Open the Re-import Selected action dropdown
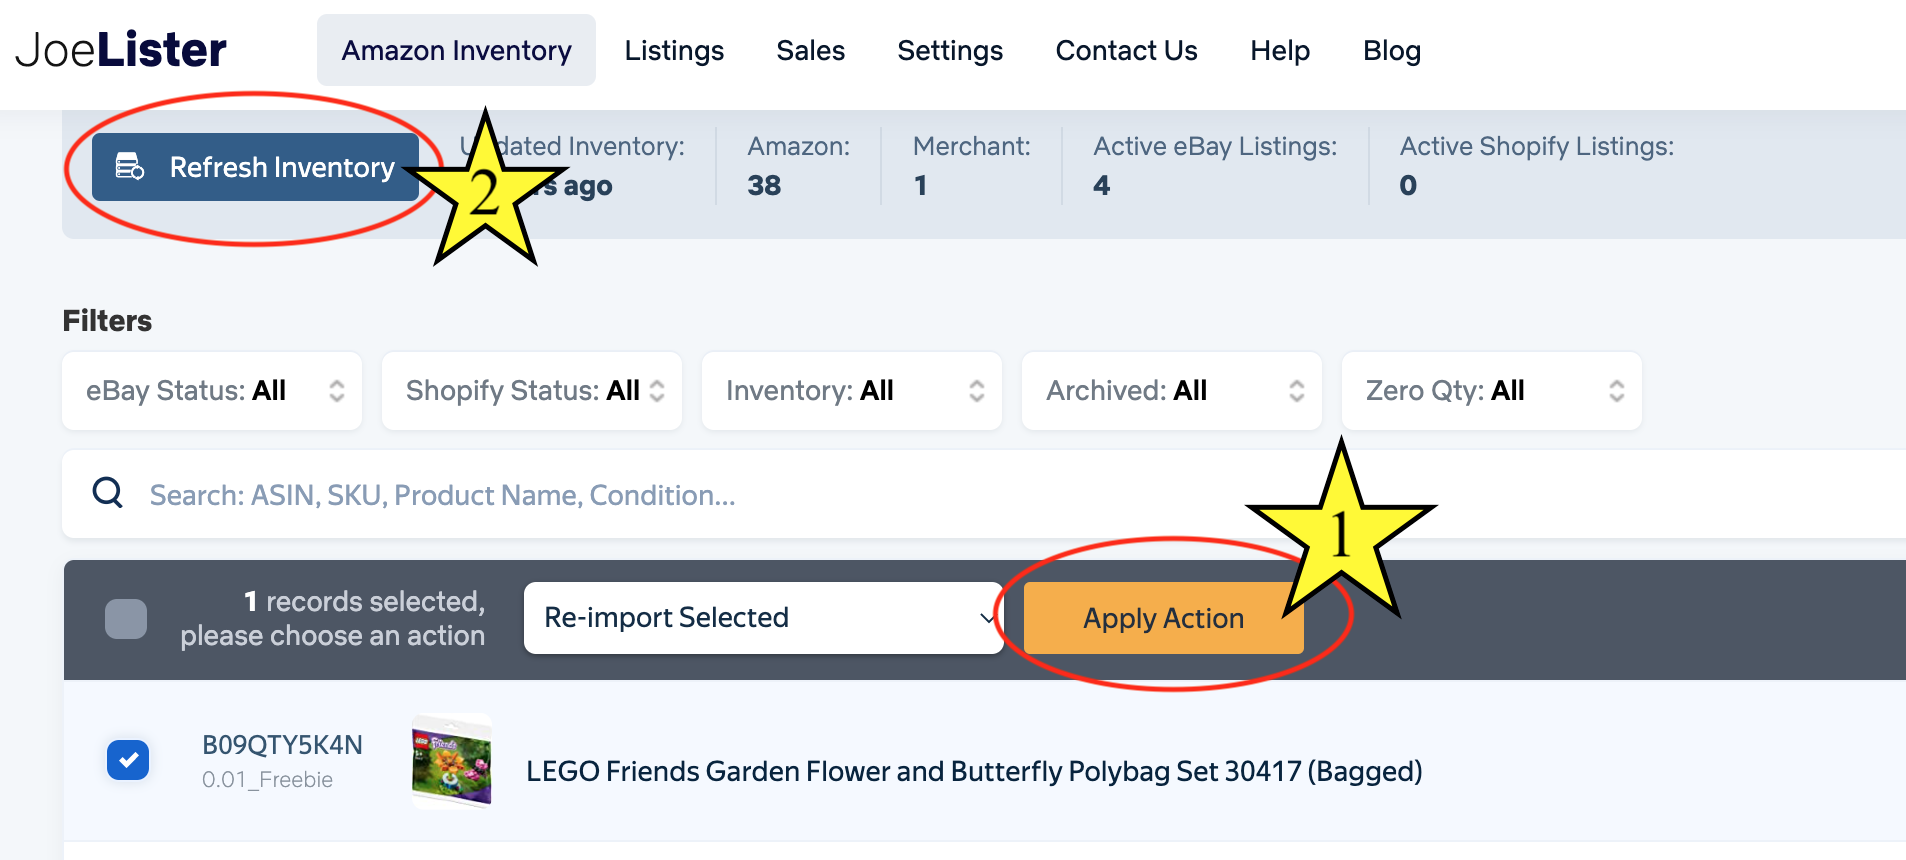The image size is (1906, 860). 763,618
